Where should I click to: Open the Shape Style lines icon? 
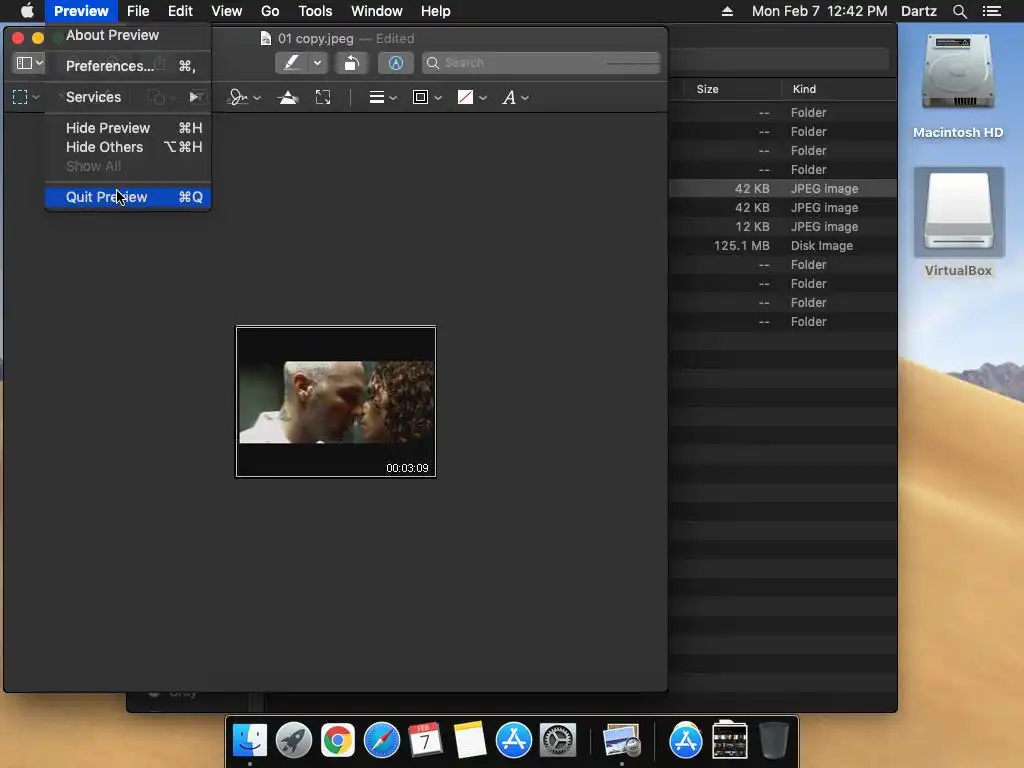[x=376, y=97]
